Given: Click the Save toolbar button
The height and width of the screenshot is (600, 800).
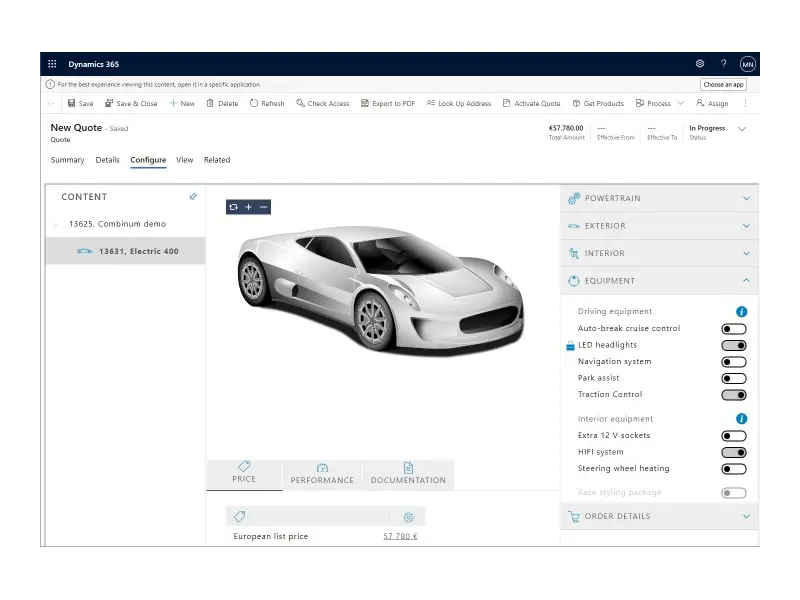Looking at the screenshot, I should 81,103.
